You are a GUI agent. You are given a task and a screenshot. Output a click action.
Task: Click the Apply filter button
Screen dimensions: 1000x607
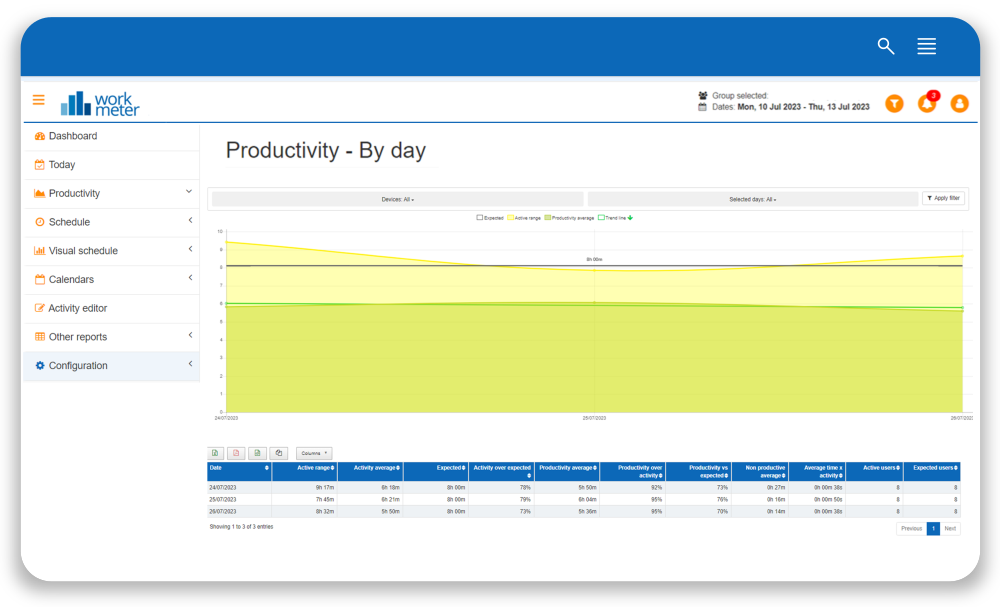click(x=944, y=198)
